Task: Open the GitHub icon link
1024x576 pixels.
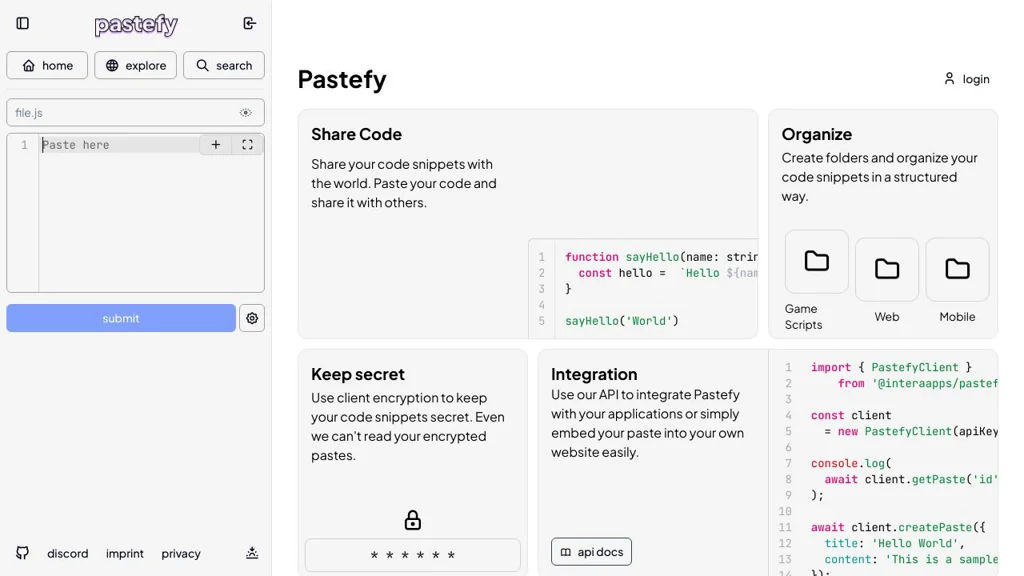Action: point(22,553)
